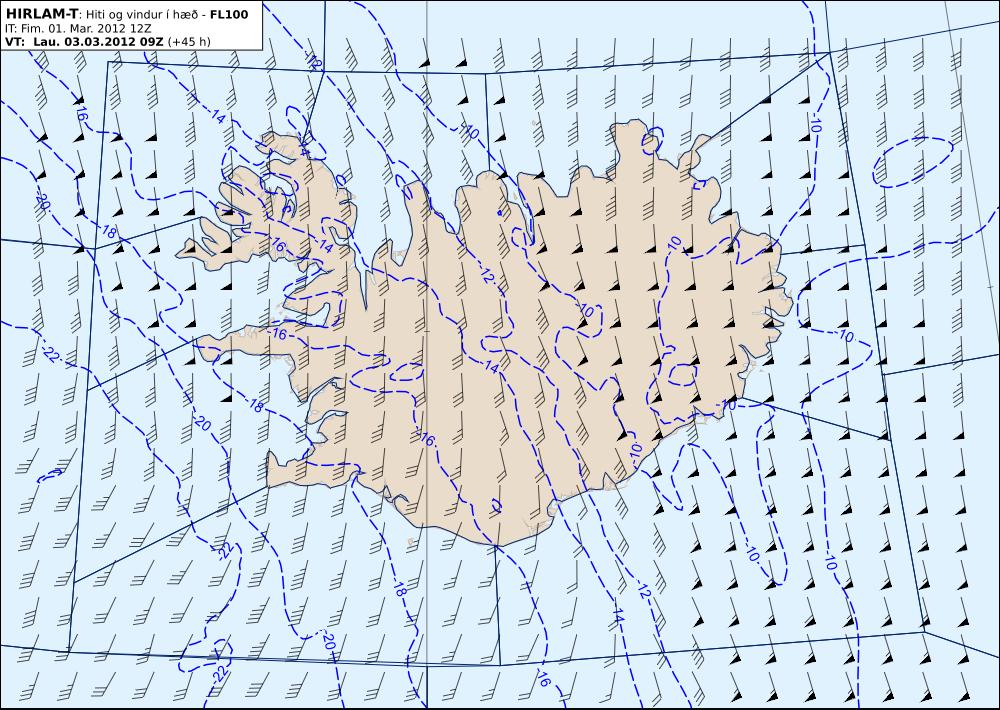Click the "IT: Fim. 01. Mar. 2012 12Z" line
The width and height of the screenshot is (1000, 710).
click(x=78, y=29)
